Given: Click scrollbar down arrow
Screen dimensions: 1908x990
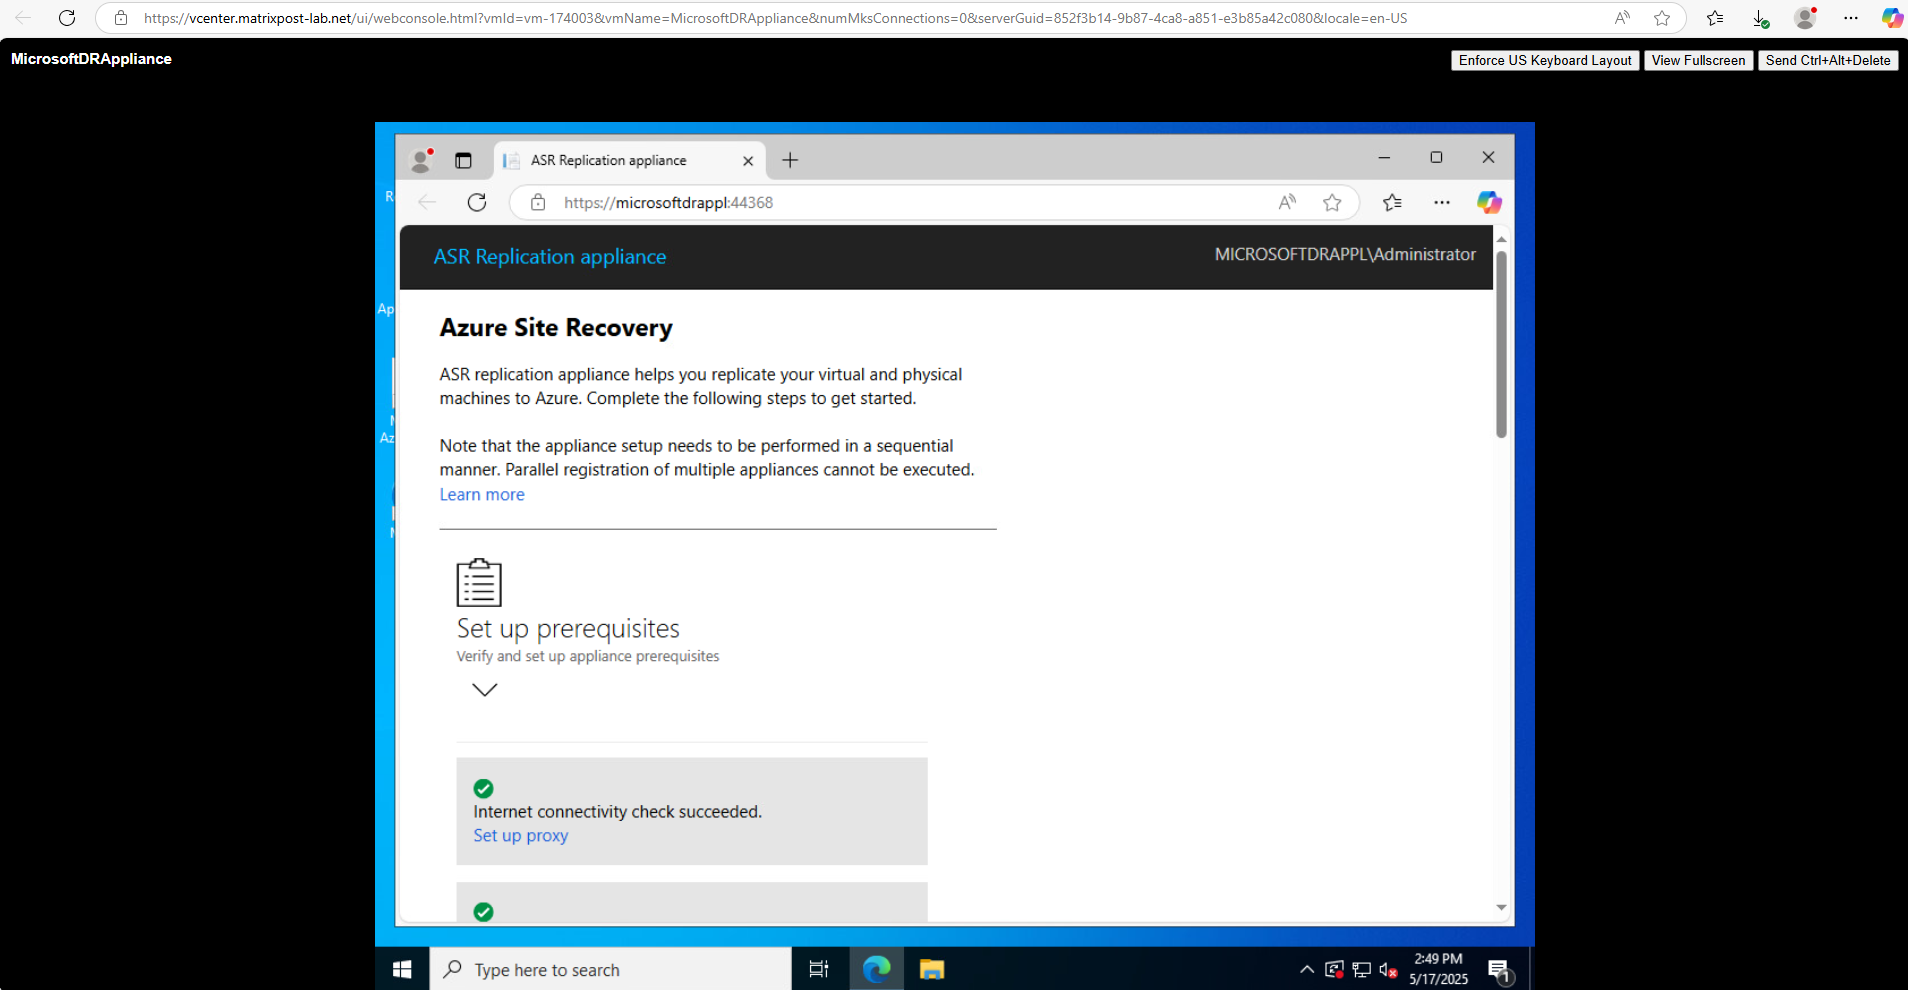Looking at the screenshot, I should point(1501,908).
